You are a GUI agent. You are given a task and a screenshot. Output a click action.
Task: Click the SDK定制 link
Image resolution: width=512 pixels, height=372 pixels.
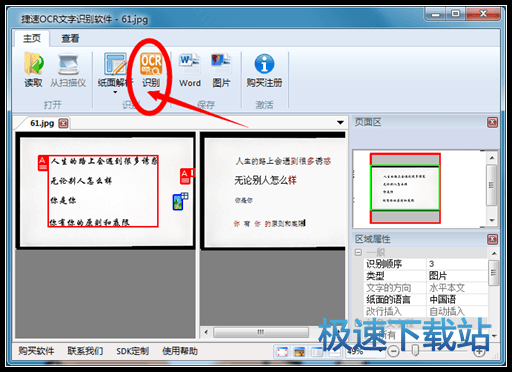pyautogui.click(x=132, y=351)
